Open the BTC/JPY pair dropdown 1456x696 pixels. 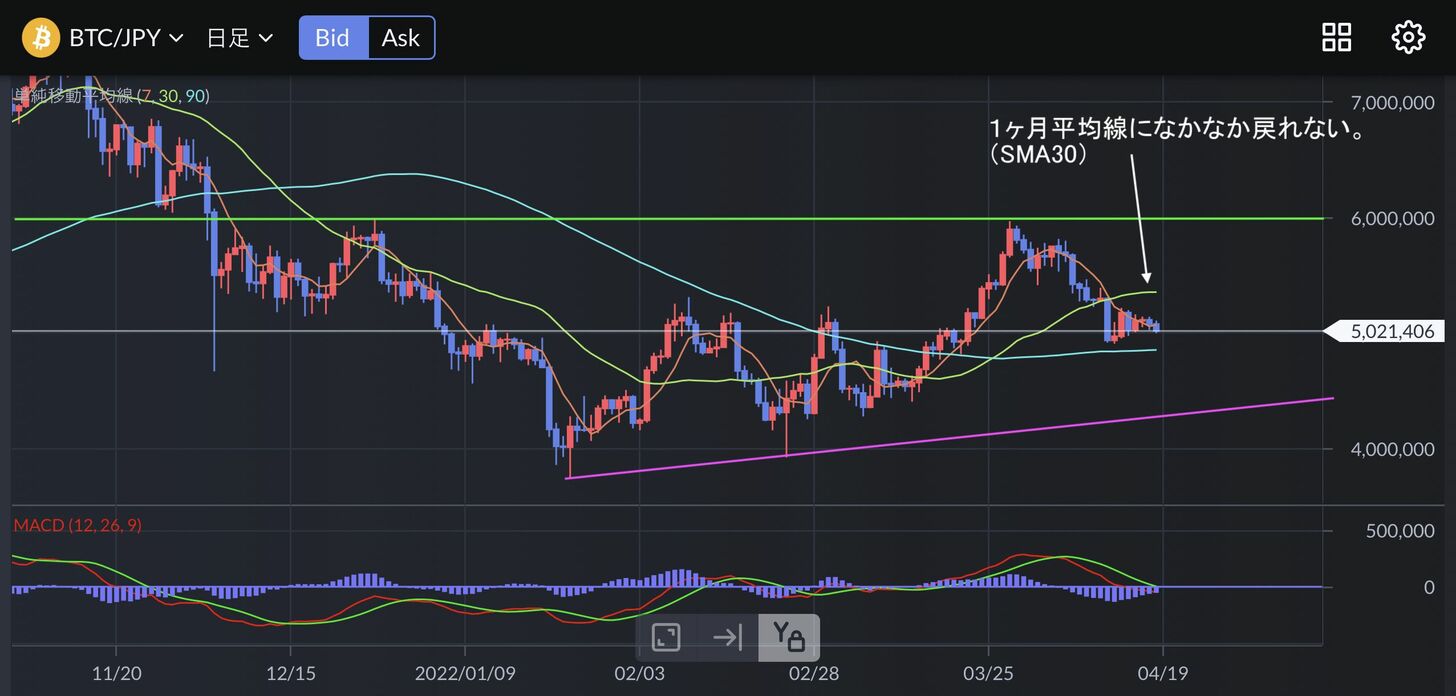(x=126, y=38)
